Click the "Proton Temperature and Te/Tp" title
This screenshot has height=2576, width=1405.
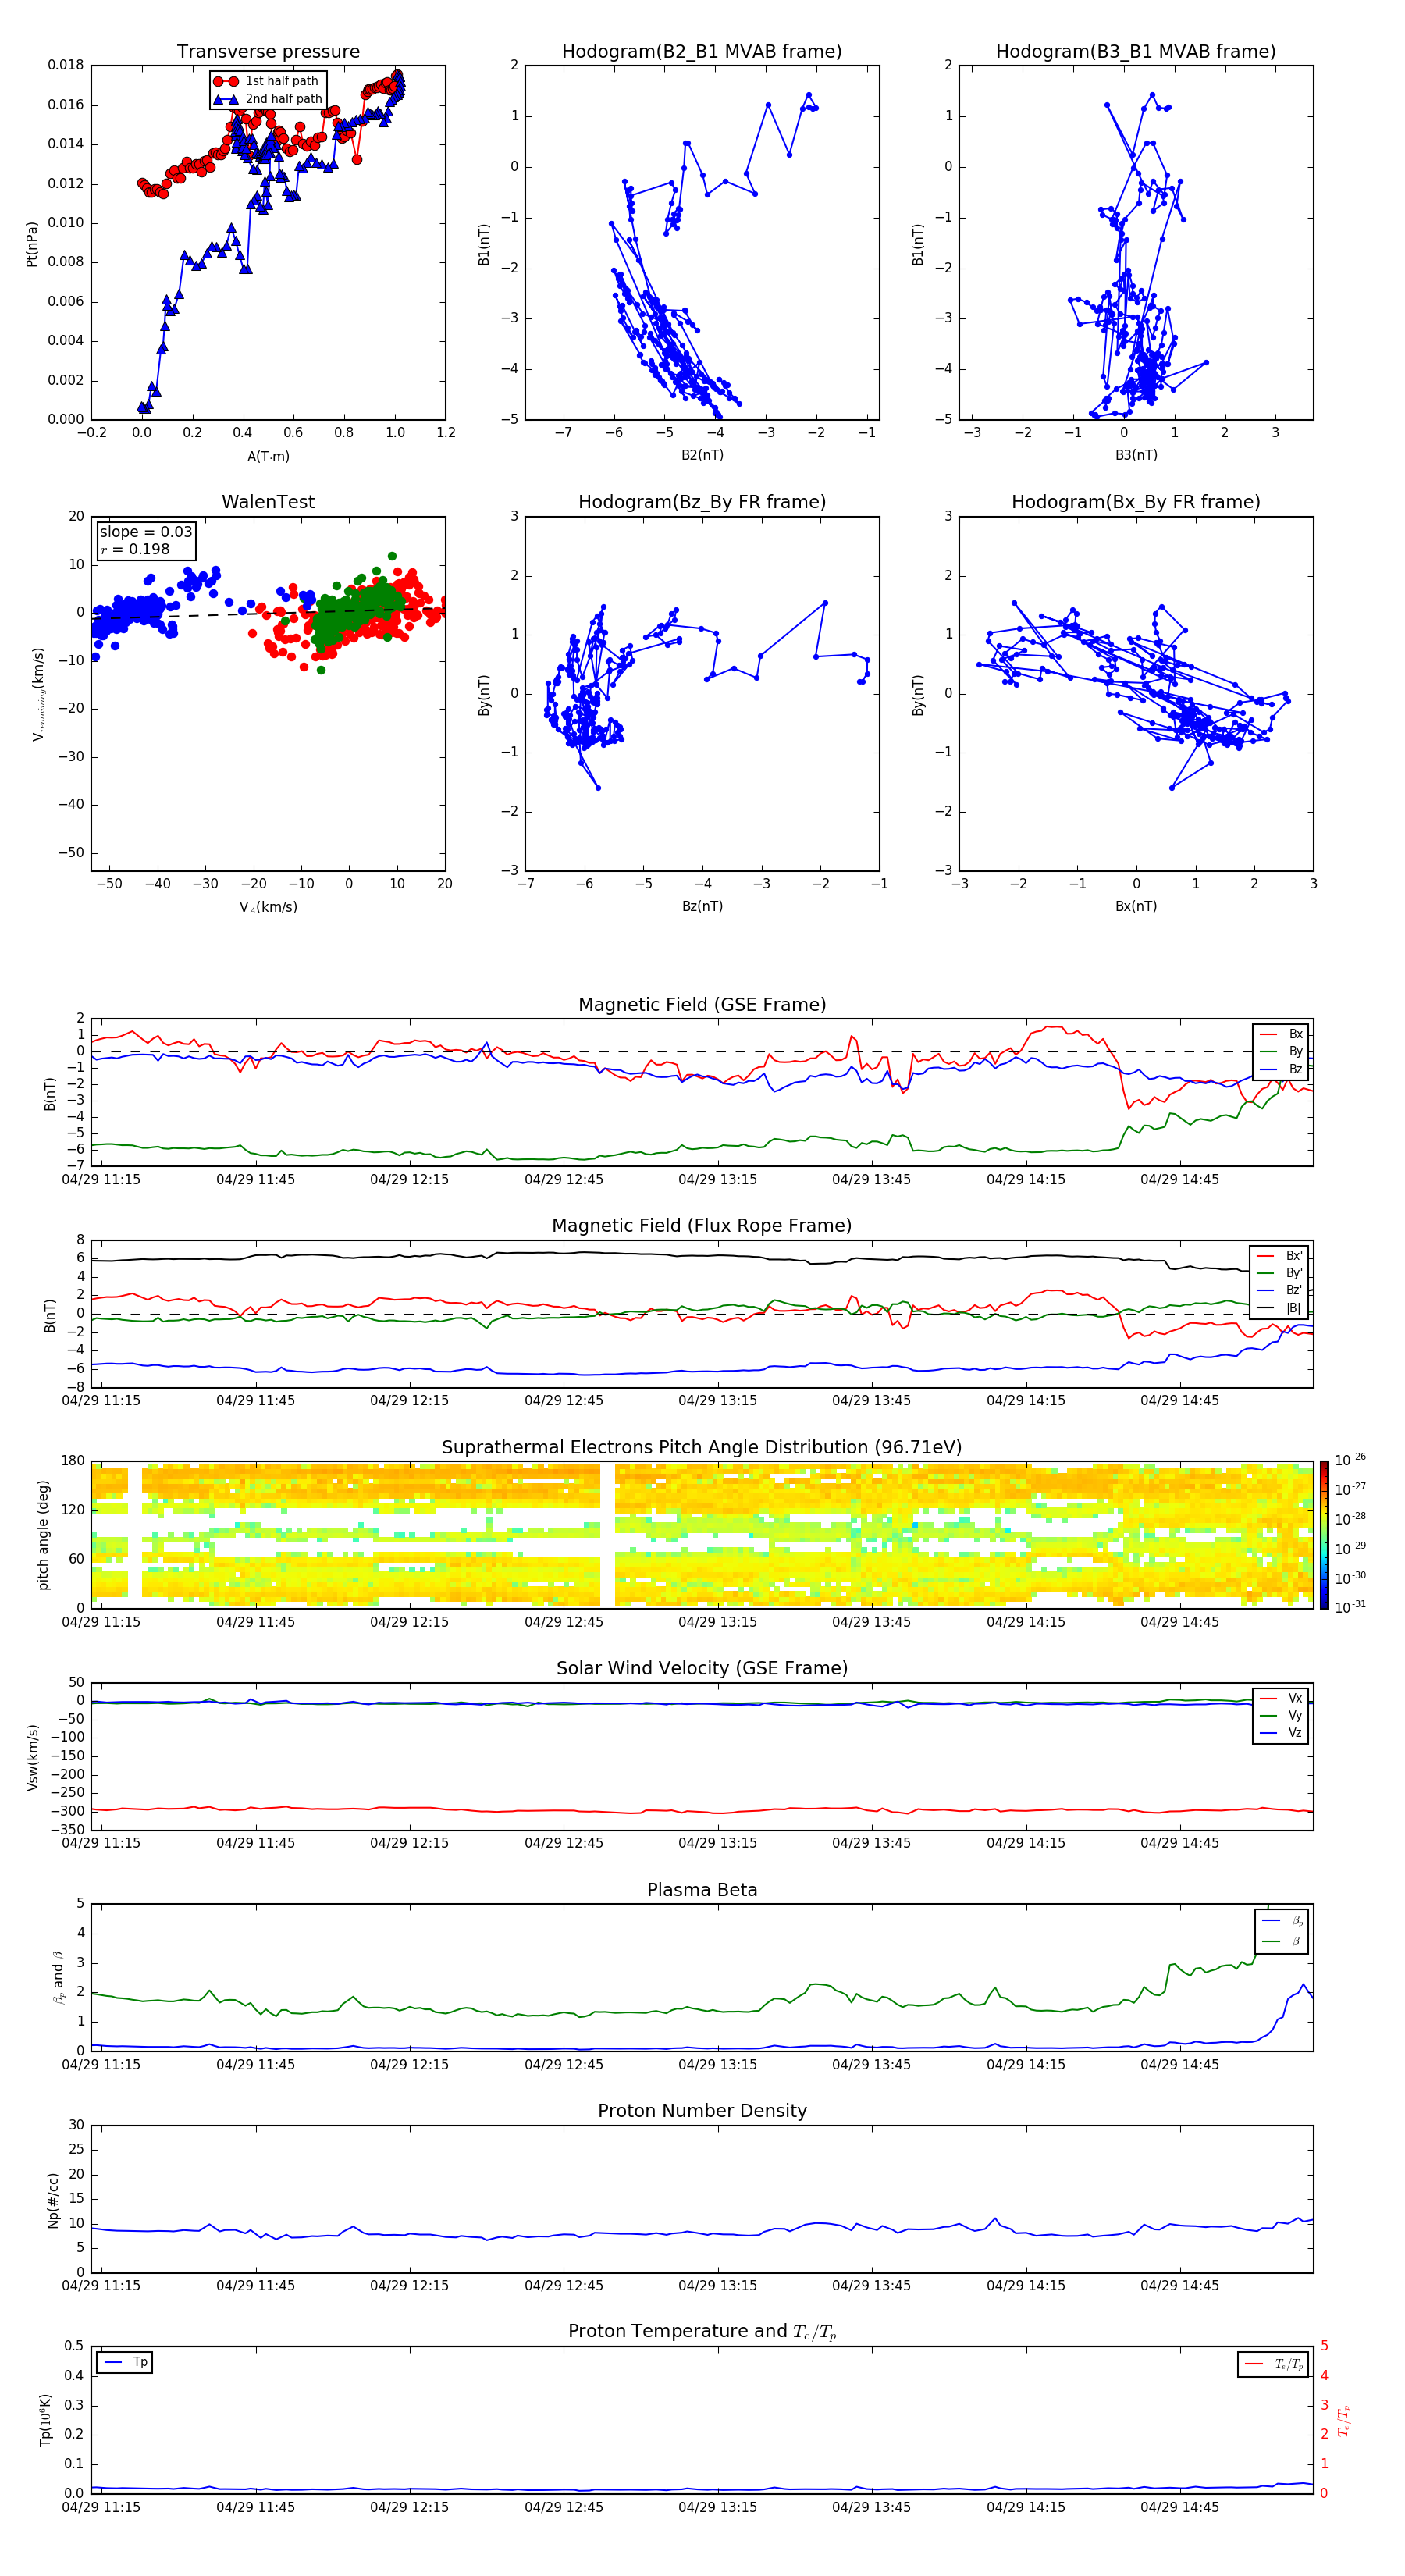(x=702, y=2332)
